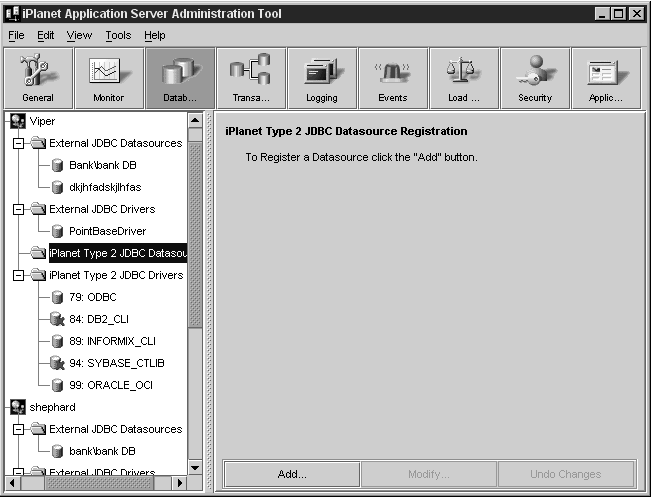Collapse the iPlanet Type 2 JDBC Drivers node
The height and width of the screenshot is (497, 651).
(18, 275)
